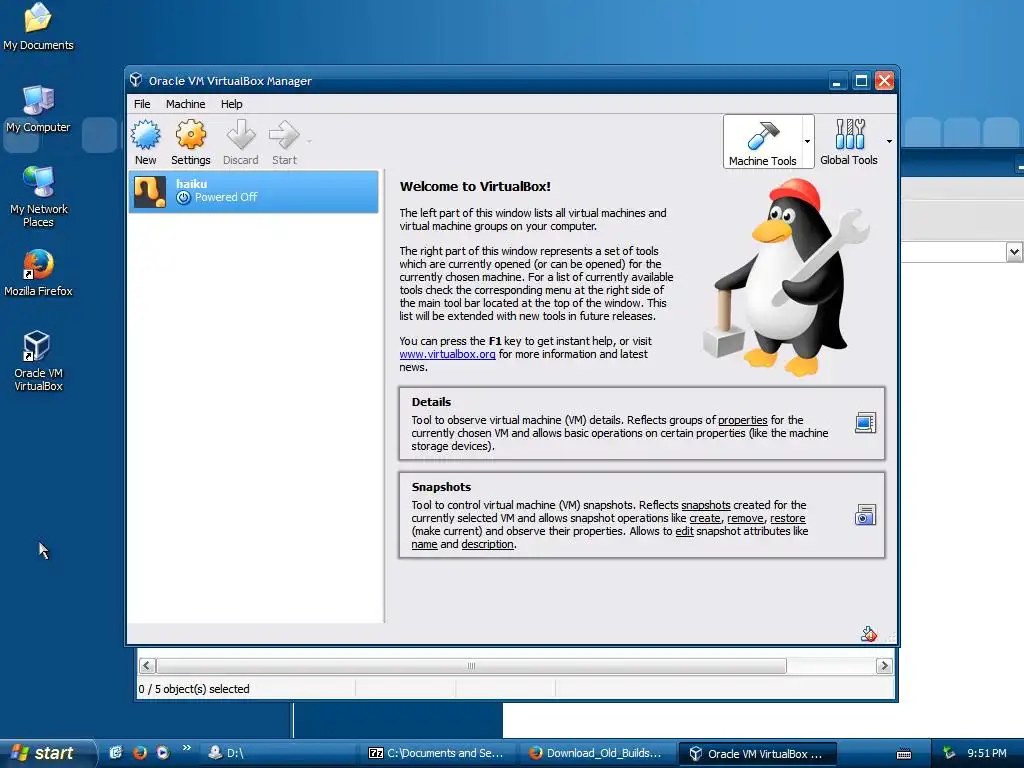Click the Windows start button
The image size is (1024, 768).
[46, 753]
